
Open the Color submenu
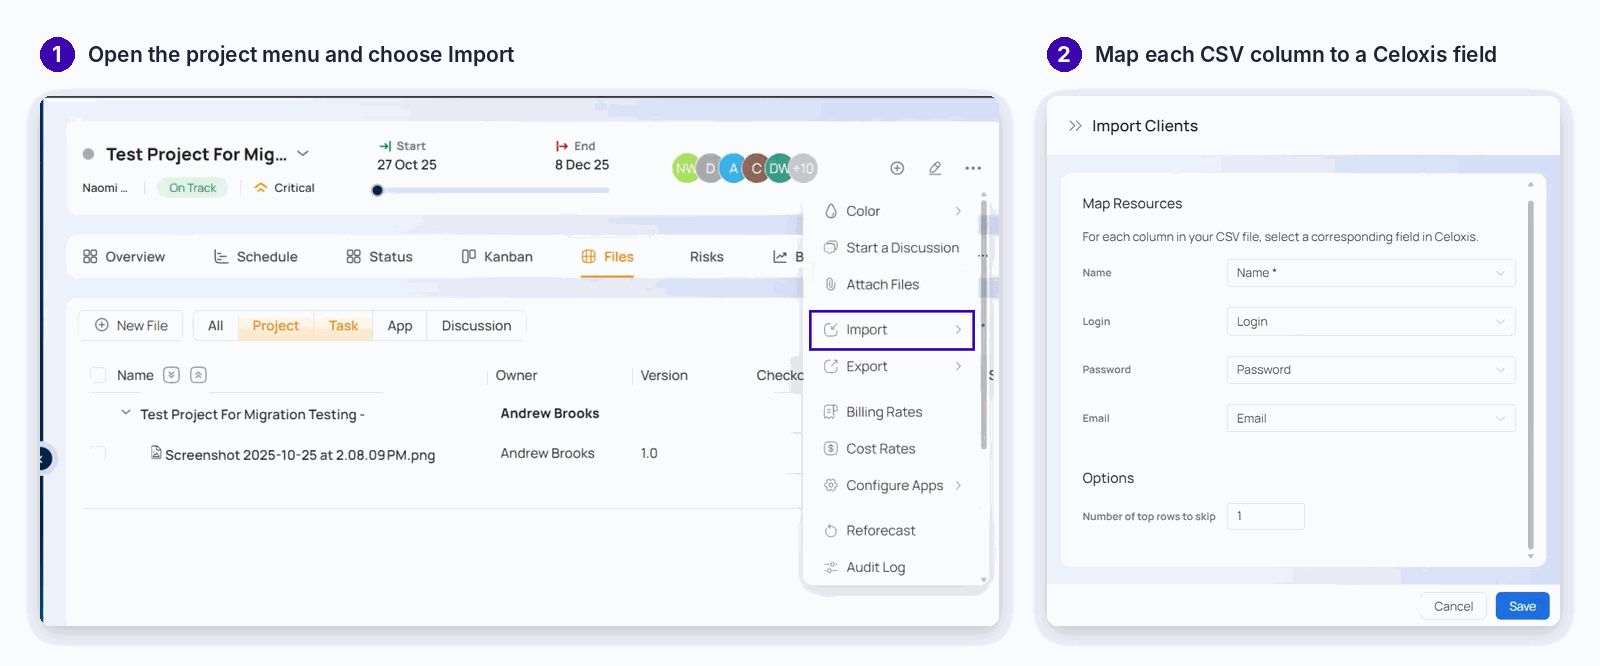tap(892, 211)
